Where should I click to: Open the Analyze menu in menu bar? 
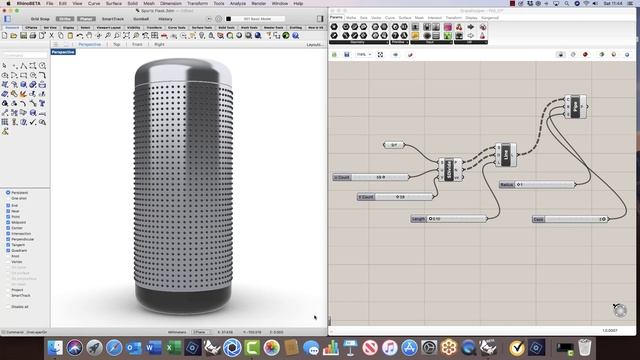(x=238, y=3)
